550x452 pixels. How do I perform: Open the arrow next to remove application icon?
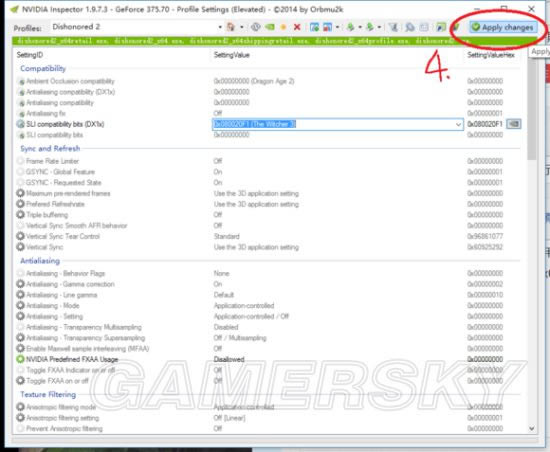click(x=337, y=27)
